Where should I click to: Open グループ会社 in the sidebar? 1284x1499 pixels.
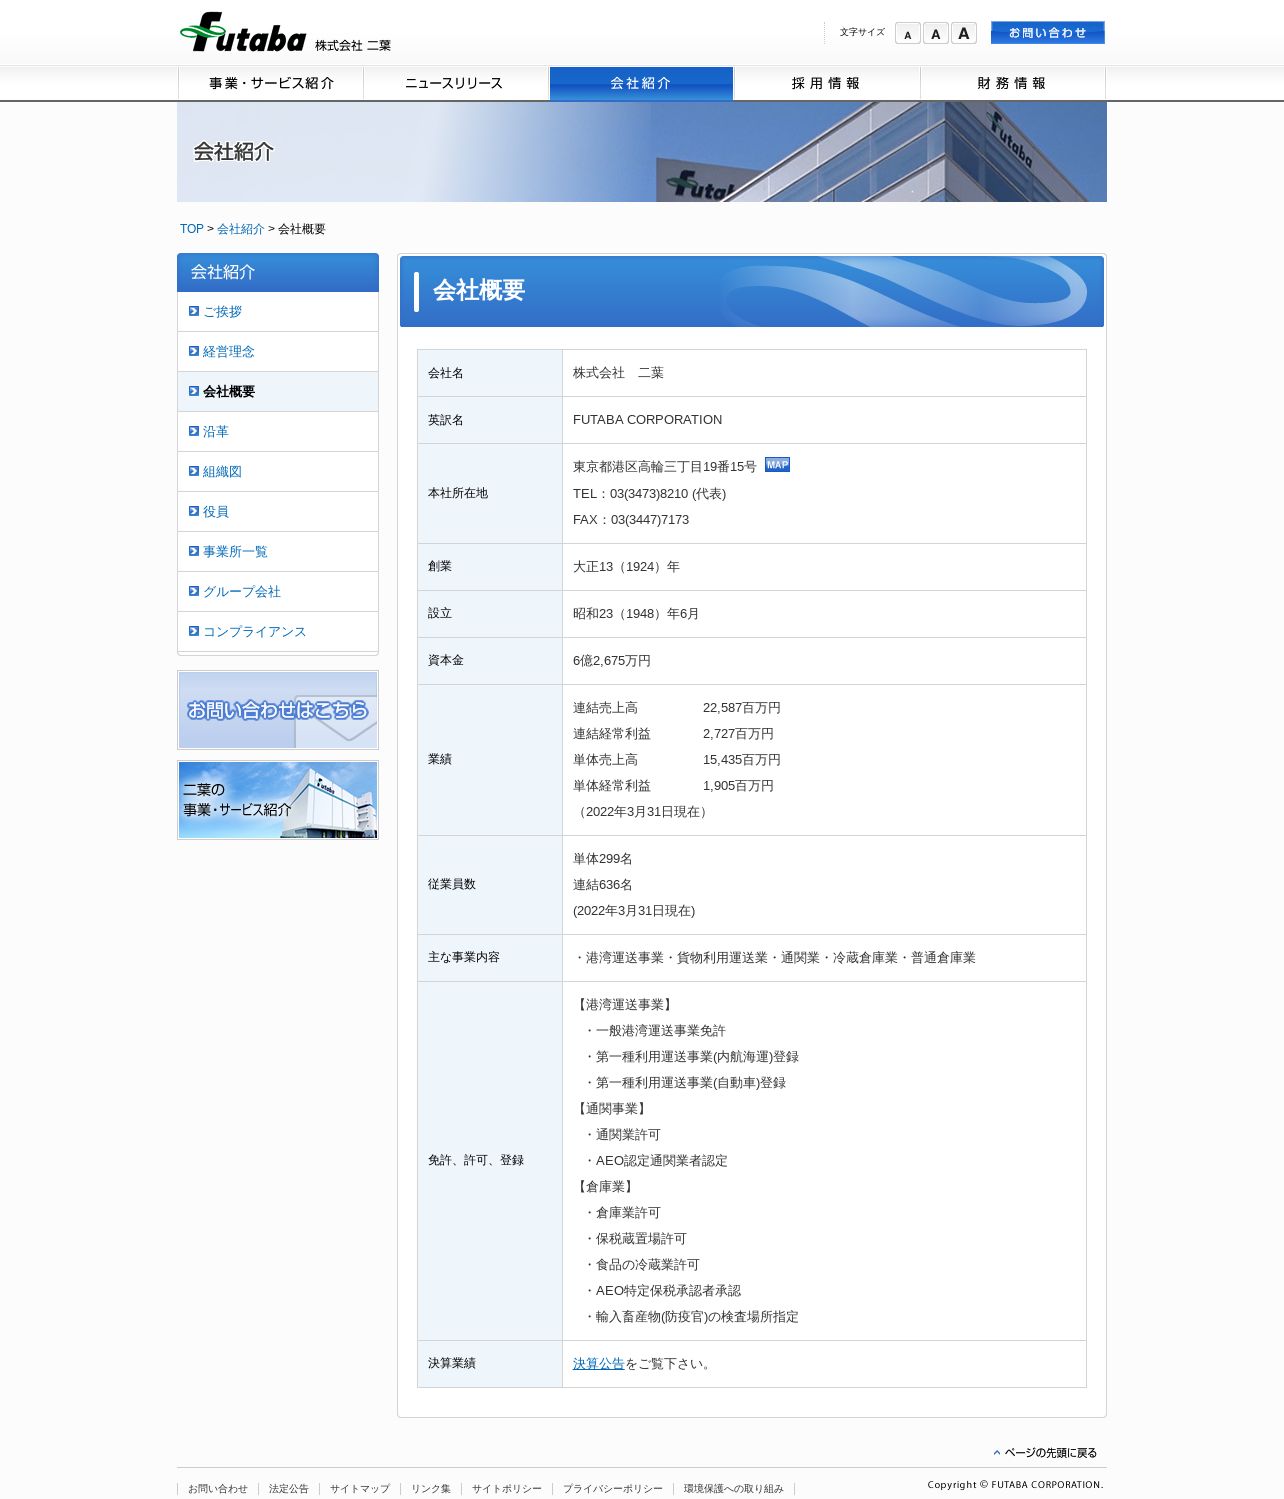tap(241, 592)
